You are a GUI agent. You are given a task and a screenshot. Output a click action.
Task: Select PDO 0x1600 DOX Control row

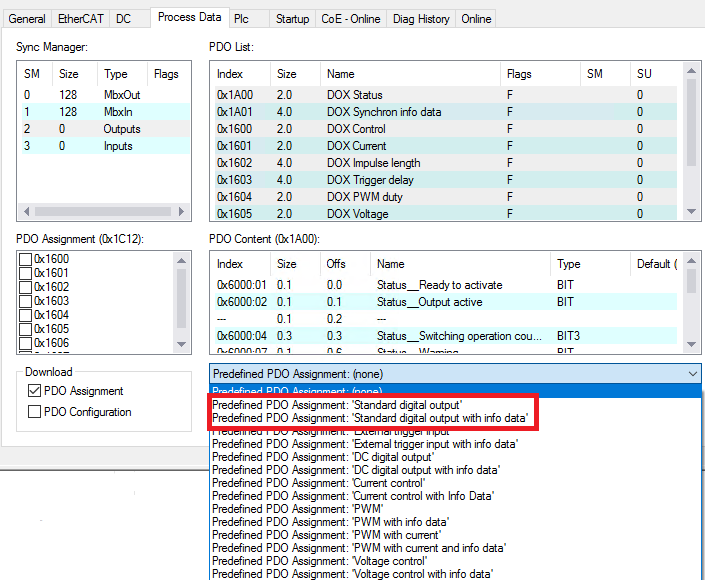pyautogui.click(x=446, y=129)
